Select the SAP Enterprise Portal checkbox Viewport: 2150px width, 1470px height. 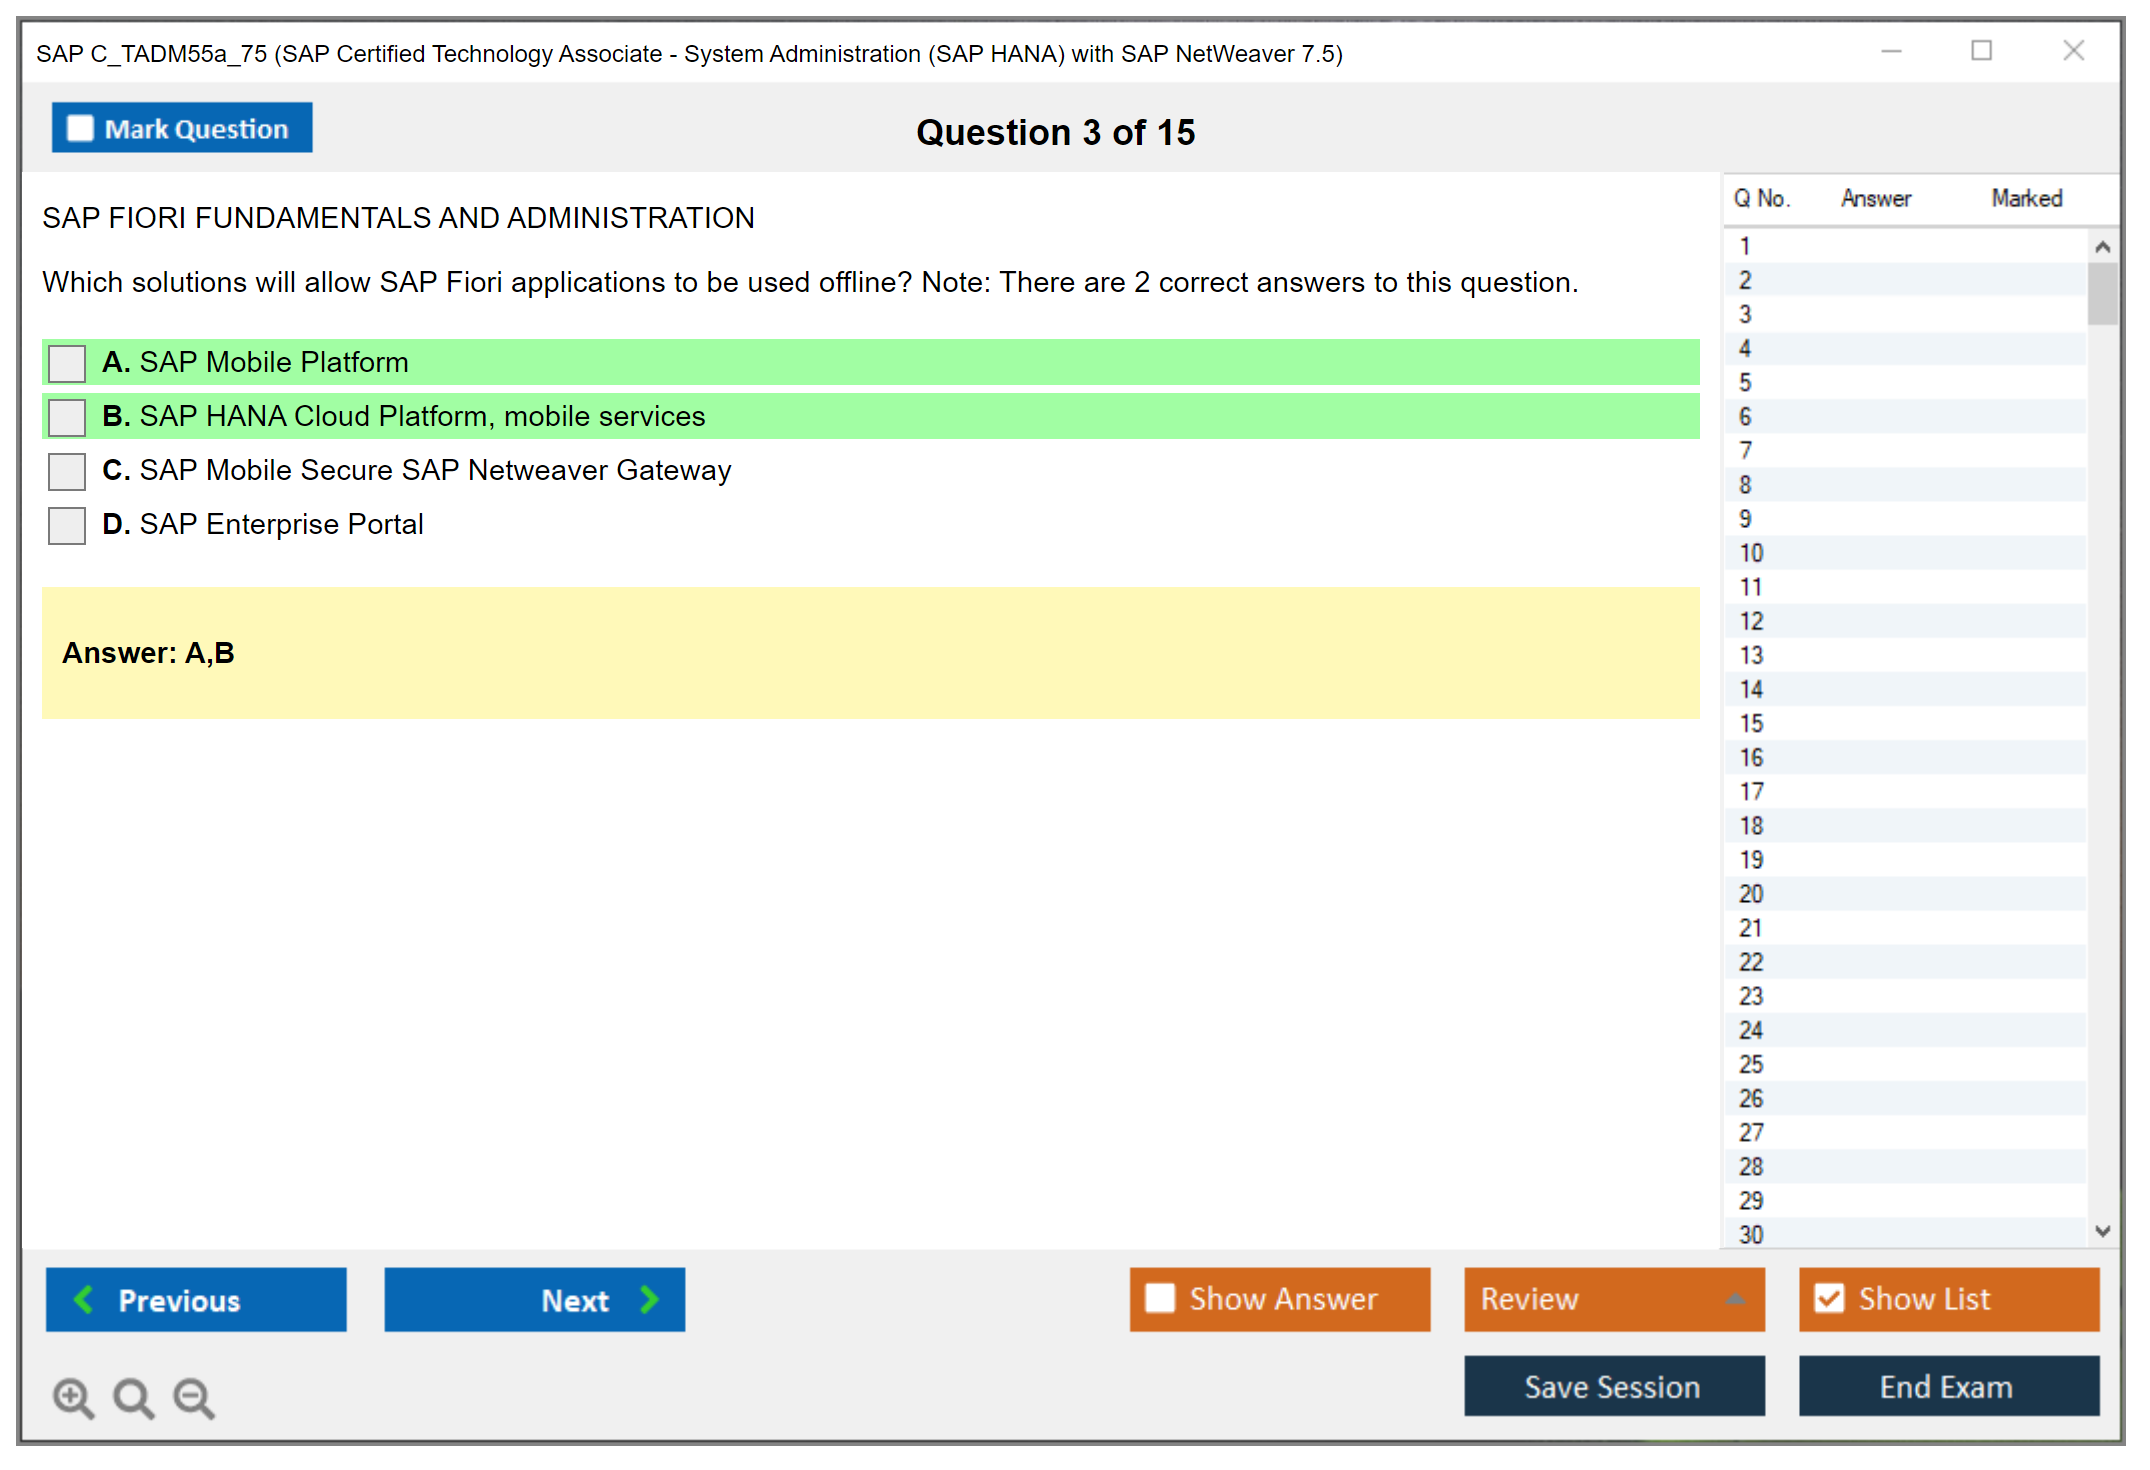click(67, 525)
